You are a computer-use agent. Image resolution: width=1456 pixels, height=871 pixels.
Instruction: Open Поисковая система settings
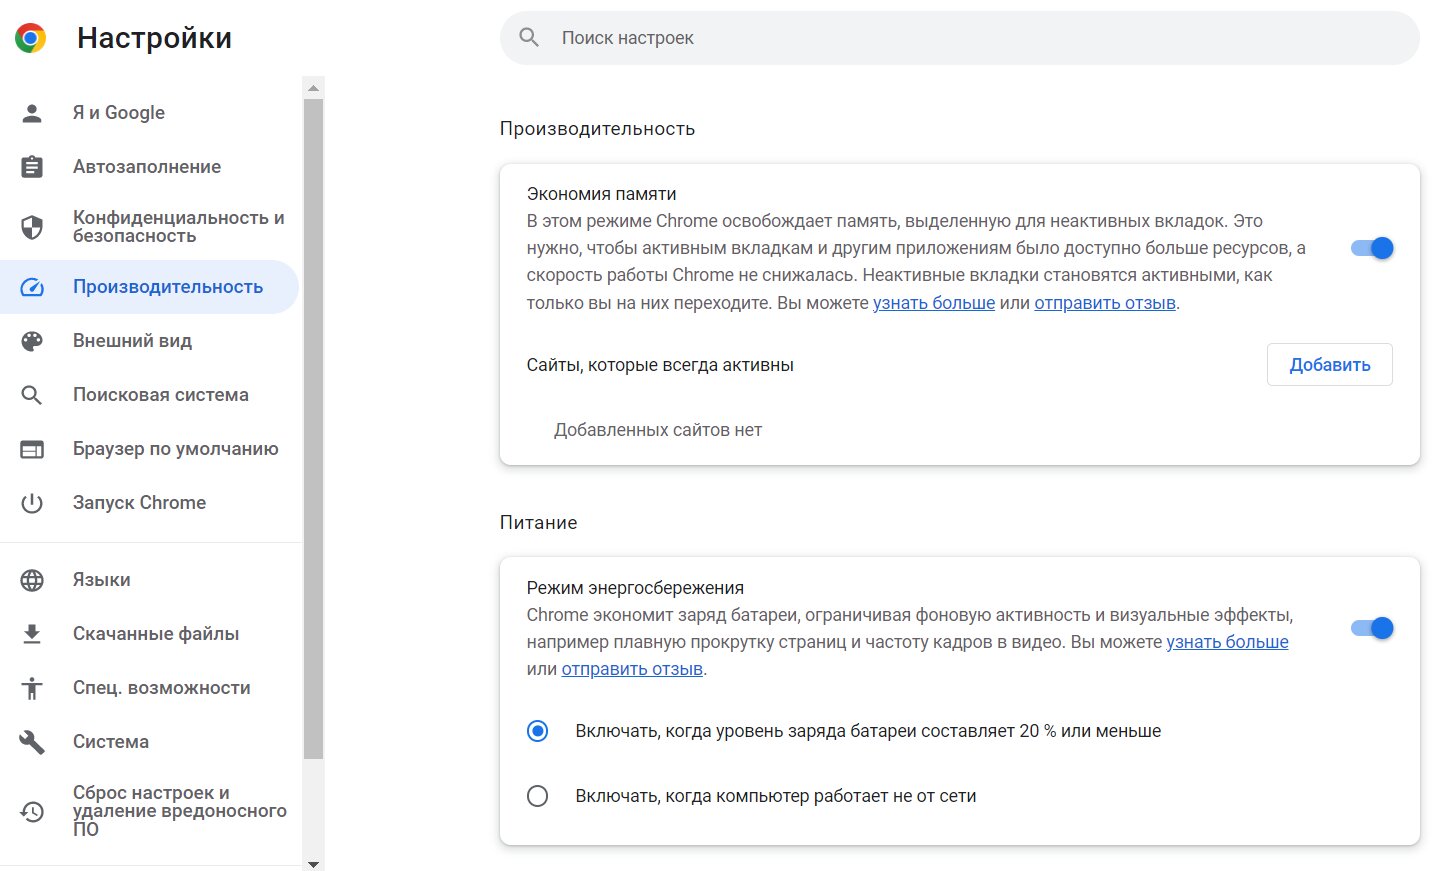(x=150, y=395)
